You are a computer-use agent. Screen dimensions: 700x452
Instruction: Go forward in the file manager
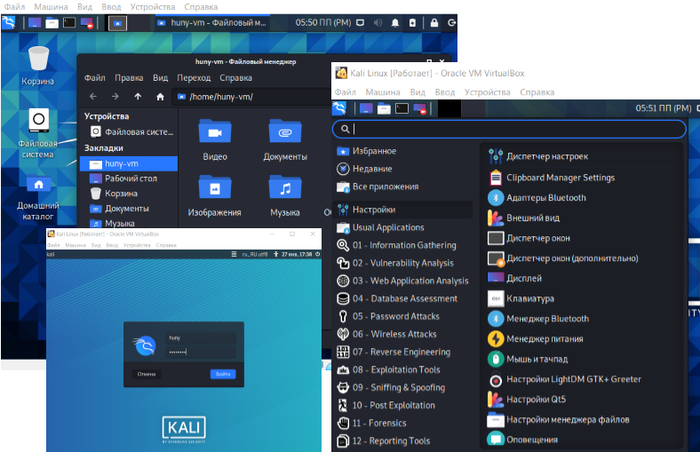point(115,96)
